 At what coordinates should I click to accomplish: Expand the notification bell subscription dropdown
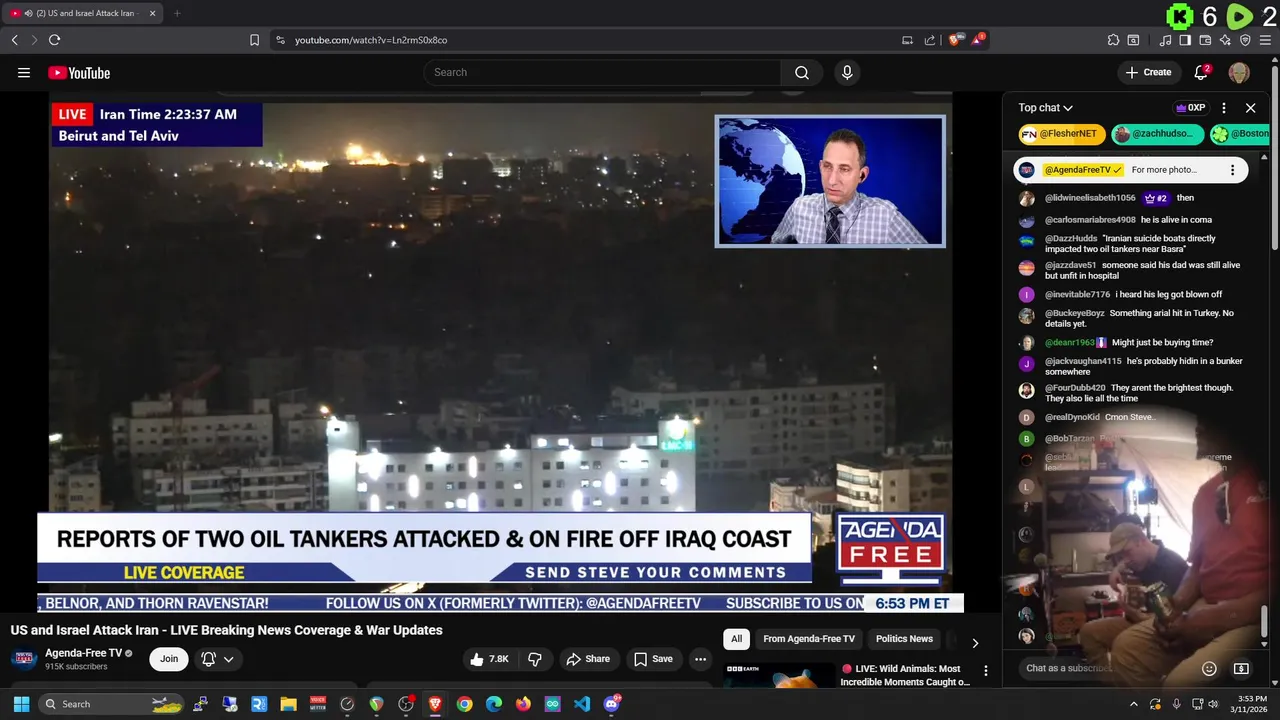[x=217, y=659]
